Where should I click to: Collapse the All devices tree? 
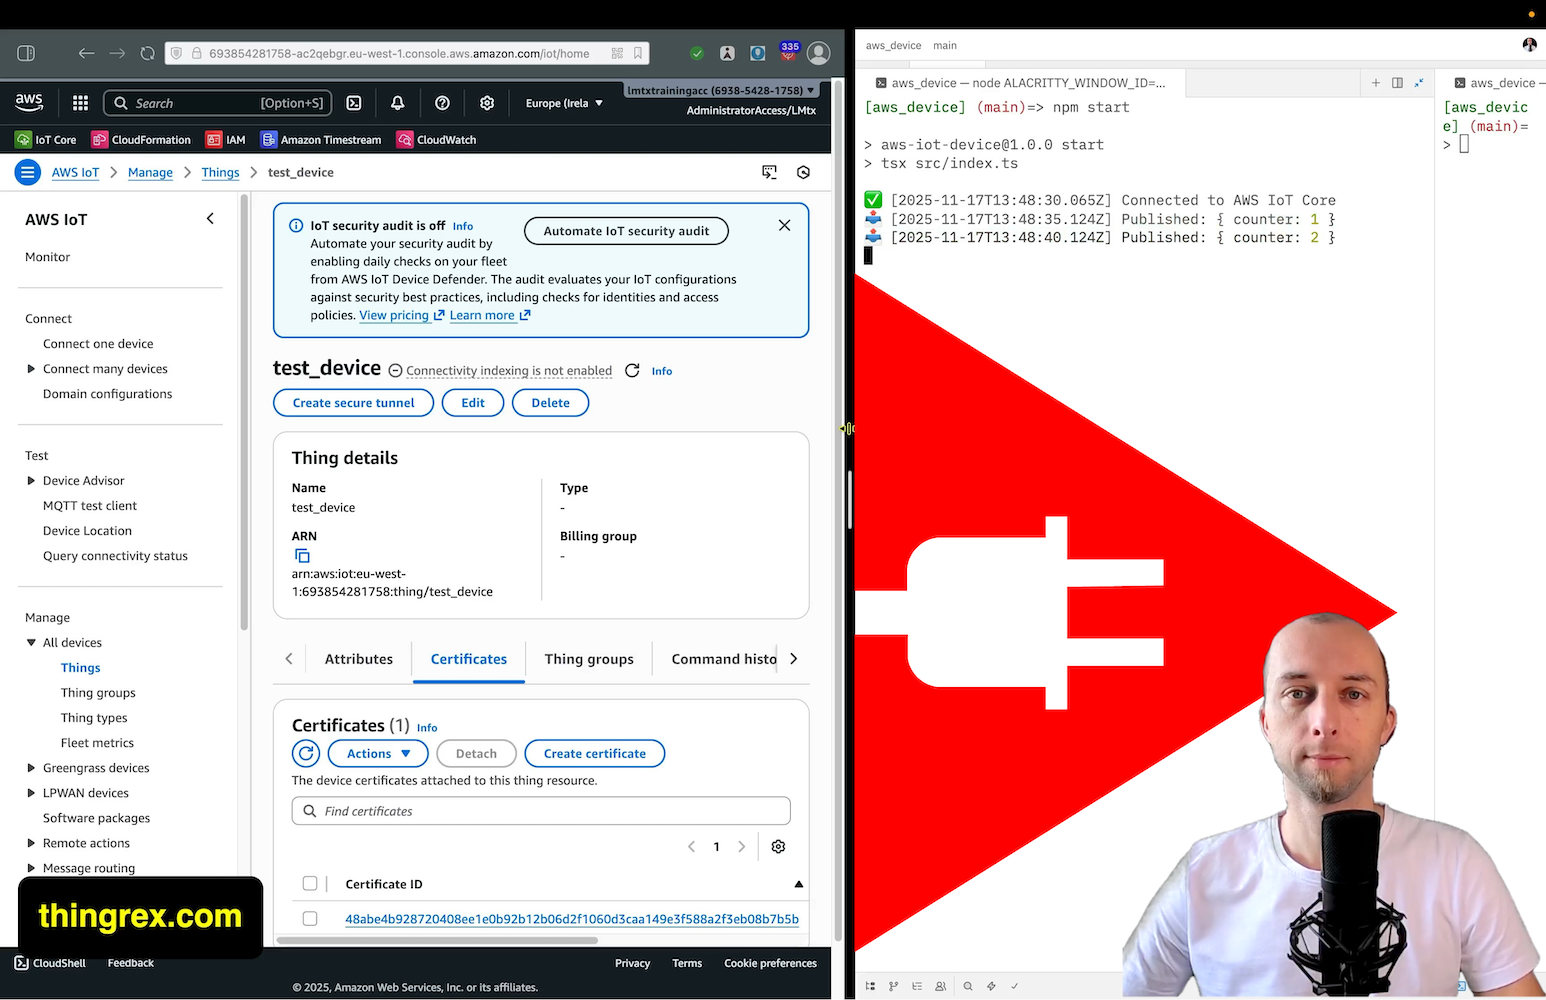[30, 642]
